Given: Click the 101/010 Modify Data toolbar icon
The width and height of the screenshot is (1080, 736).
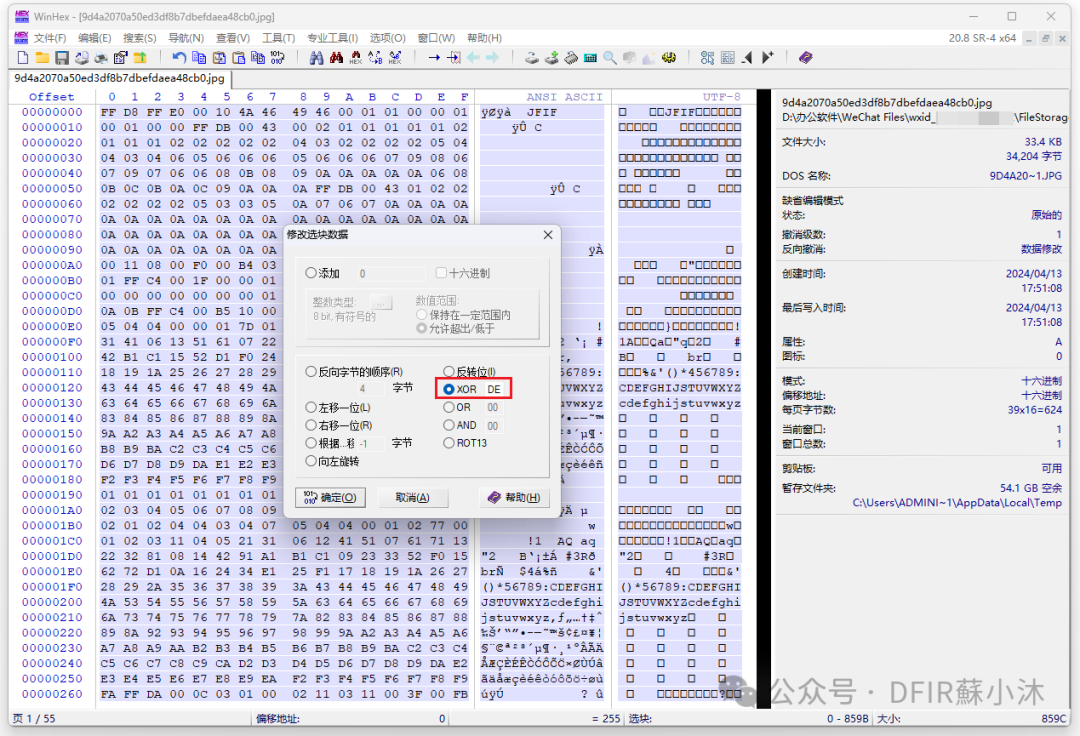Looking at the screenshot, I should tap(278, 58).
